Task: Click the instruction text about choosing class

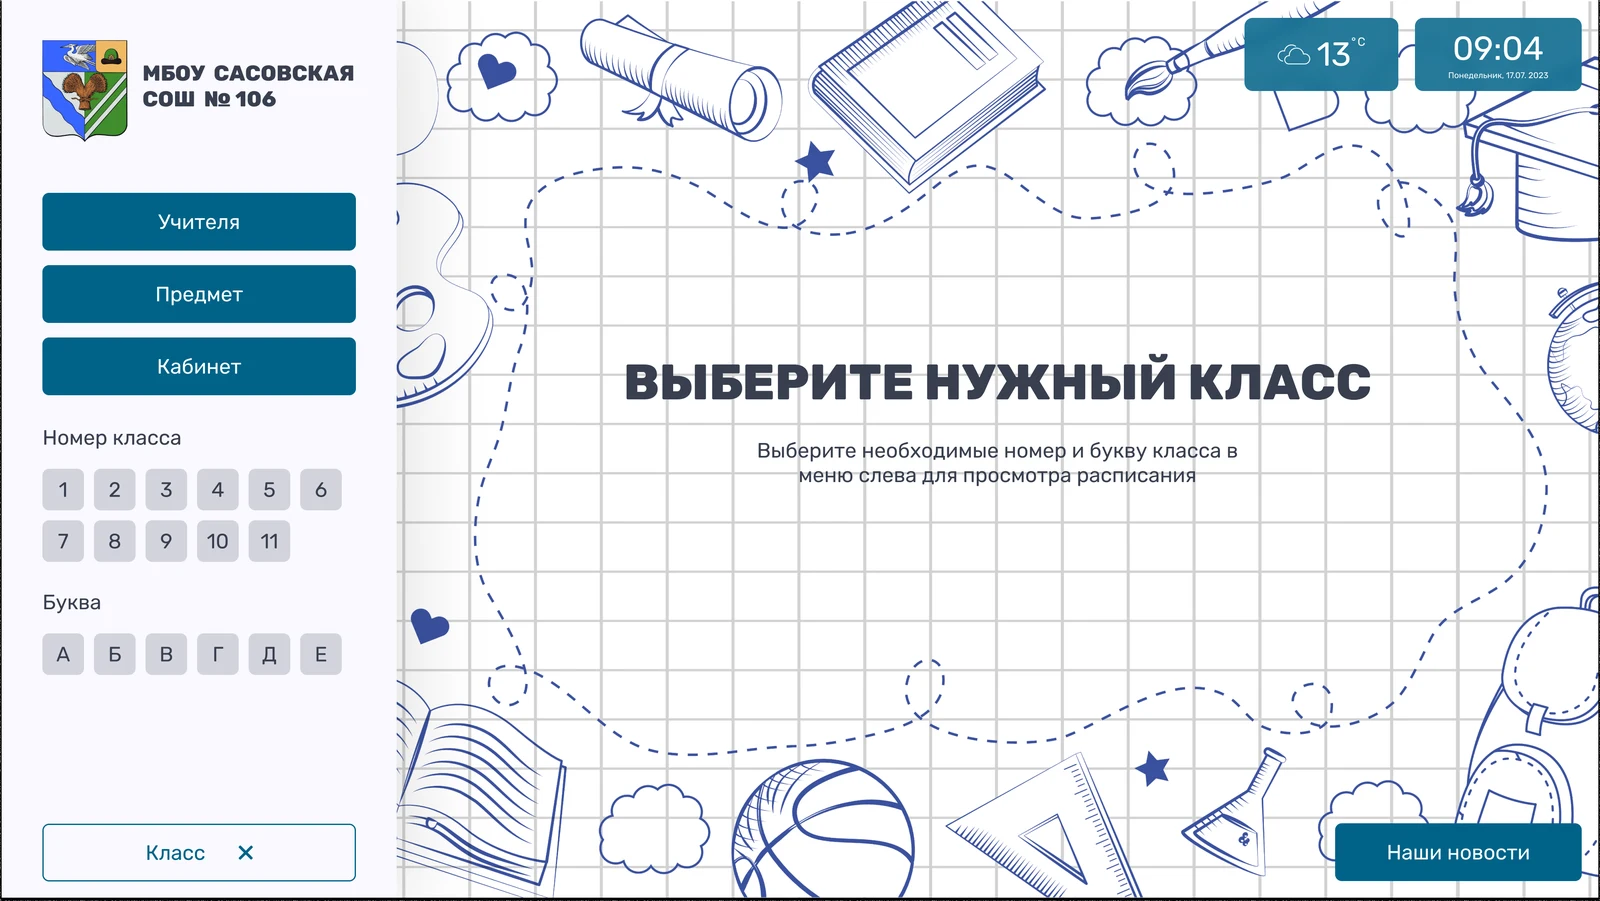Action: [x=997, y=463]
